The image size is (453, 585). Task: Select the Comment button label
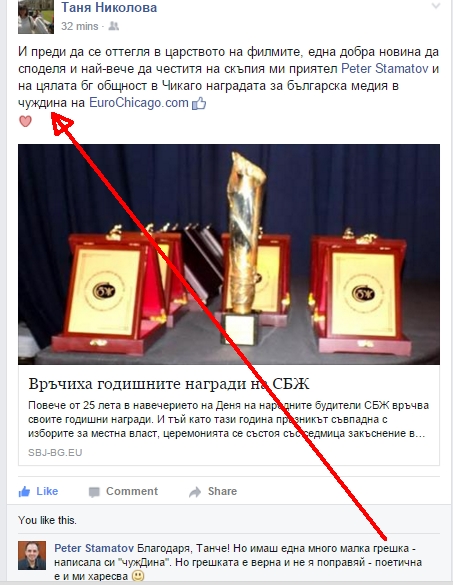pyautogui.click(x=132, y=491)
